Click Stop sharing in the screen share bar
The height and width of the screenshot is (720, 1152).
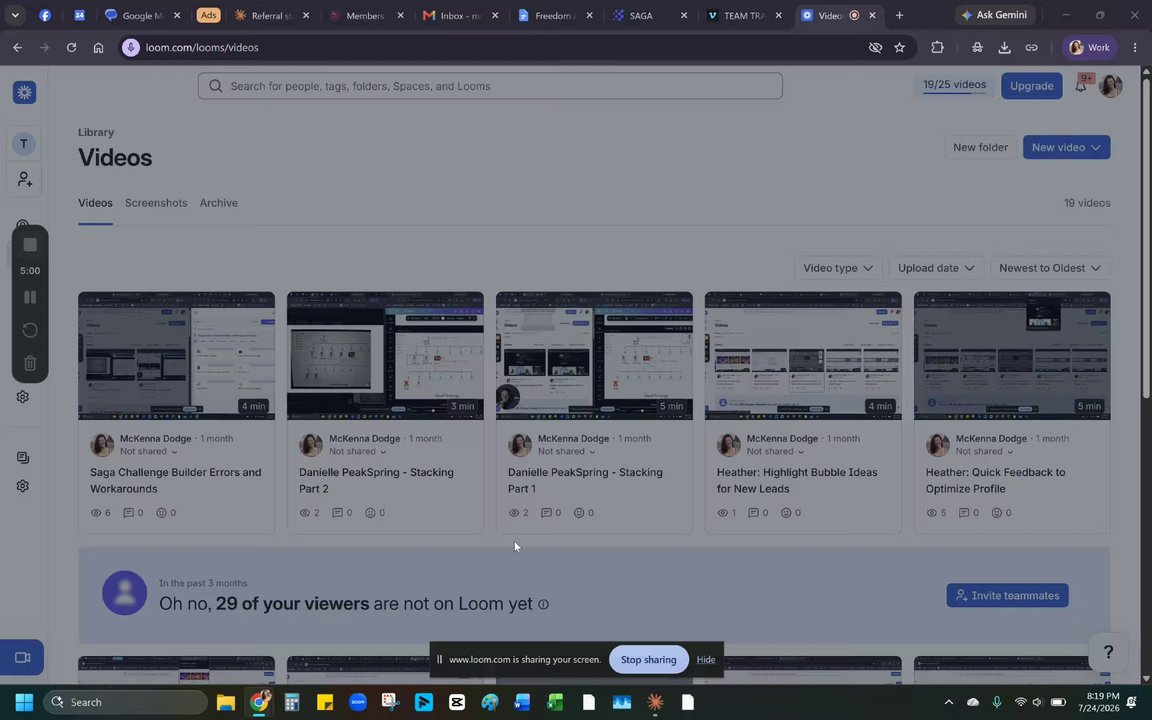[x=648, y=660]
